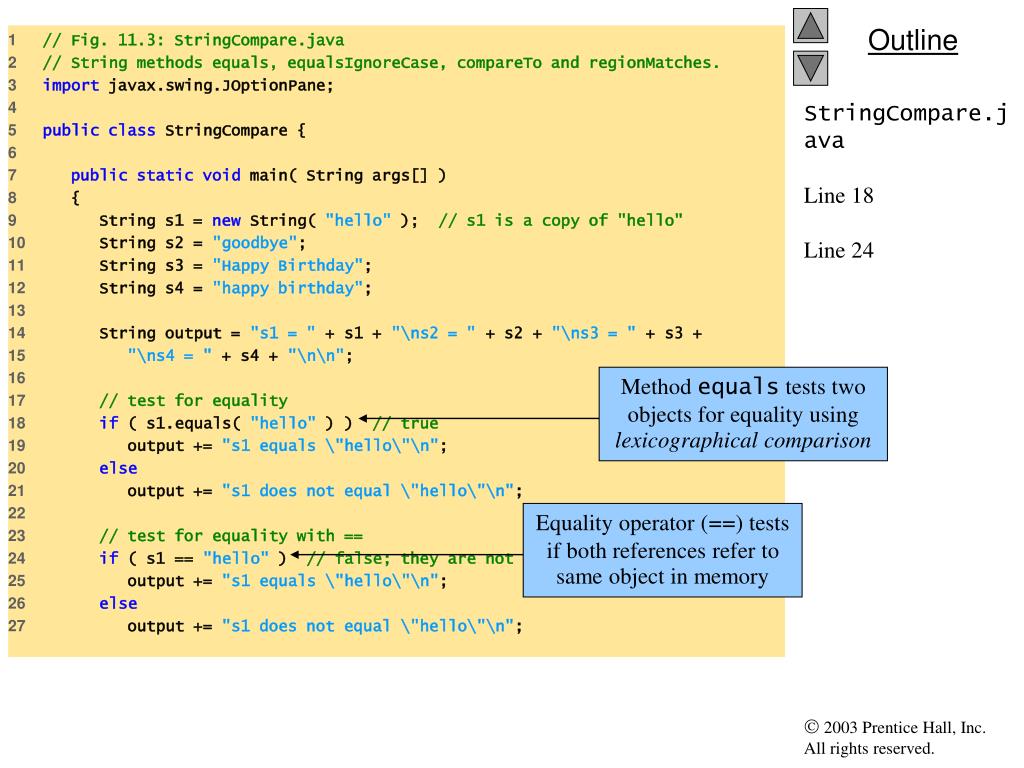
Task: Click the '// test for equality' comment on line 17
Action: tap(193, 401)
